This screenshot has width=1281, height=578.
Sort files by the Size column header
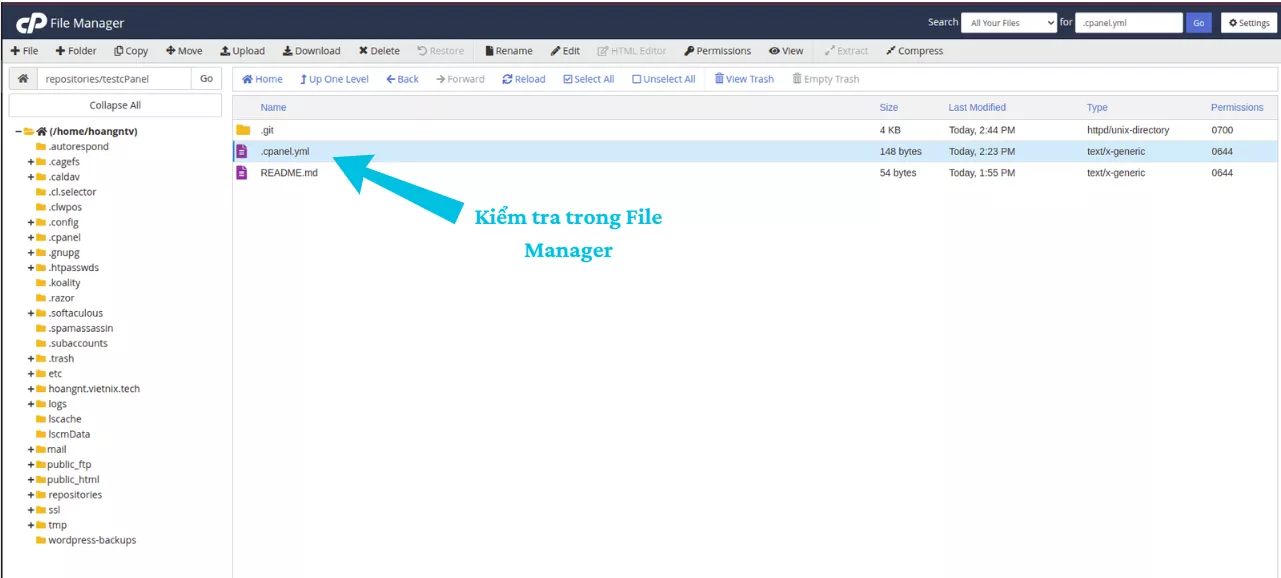(x=888, y=107)
